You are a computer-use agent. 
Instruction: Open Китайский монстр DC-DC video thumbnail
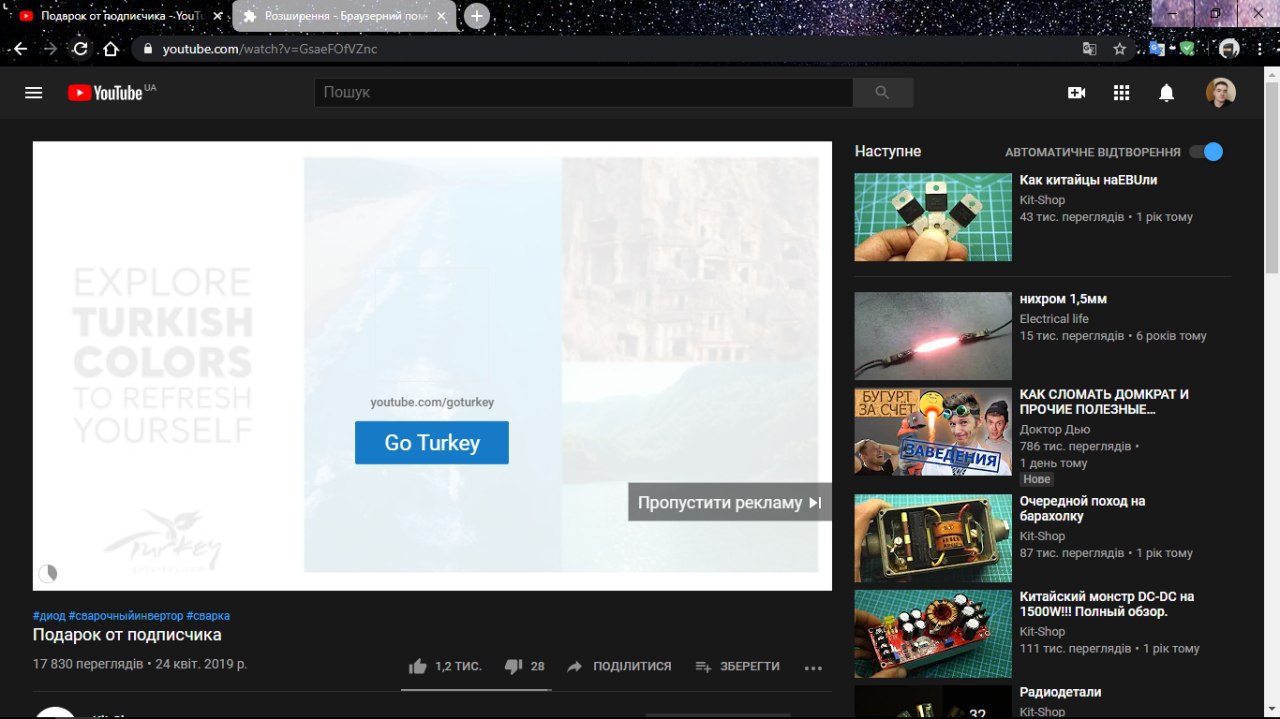pyautogui.click(x=933, y=634)
